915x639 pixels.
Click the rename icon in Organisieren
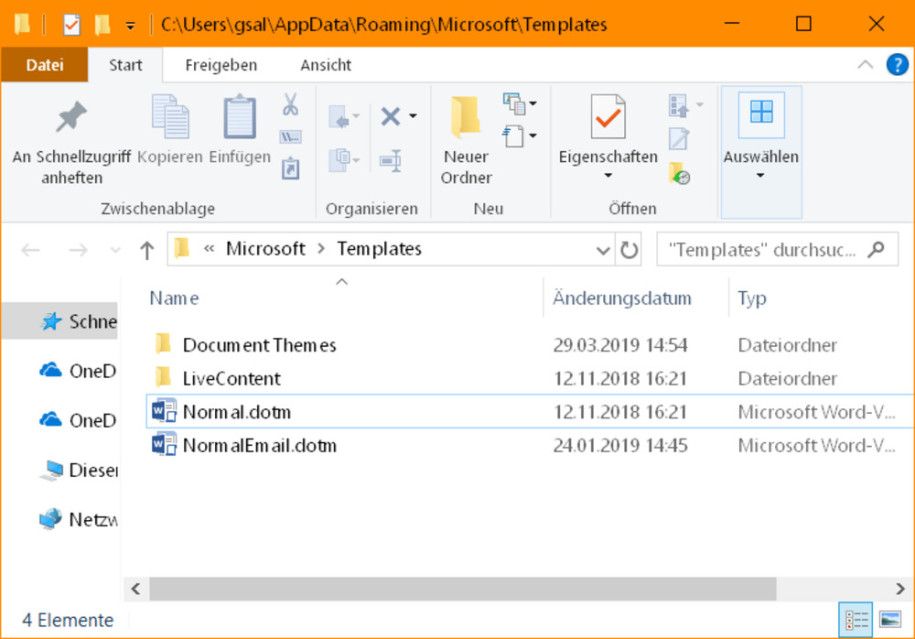click(x=390, y=161)
